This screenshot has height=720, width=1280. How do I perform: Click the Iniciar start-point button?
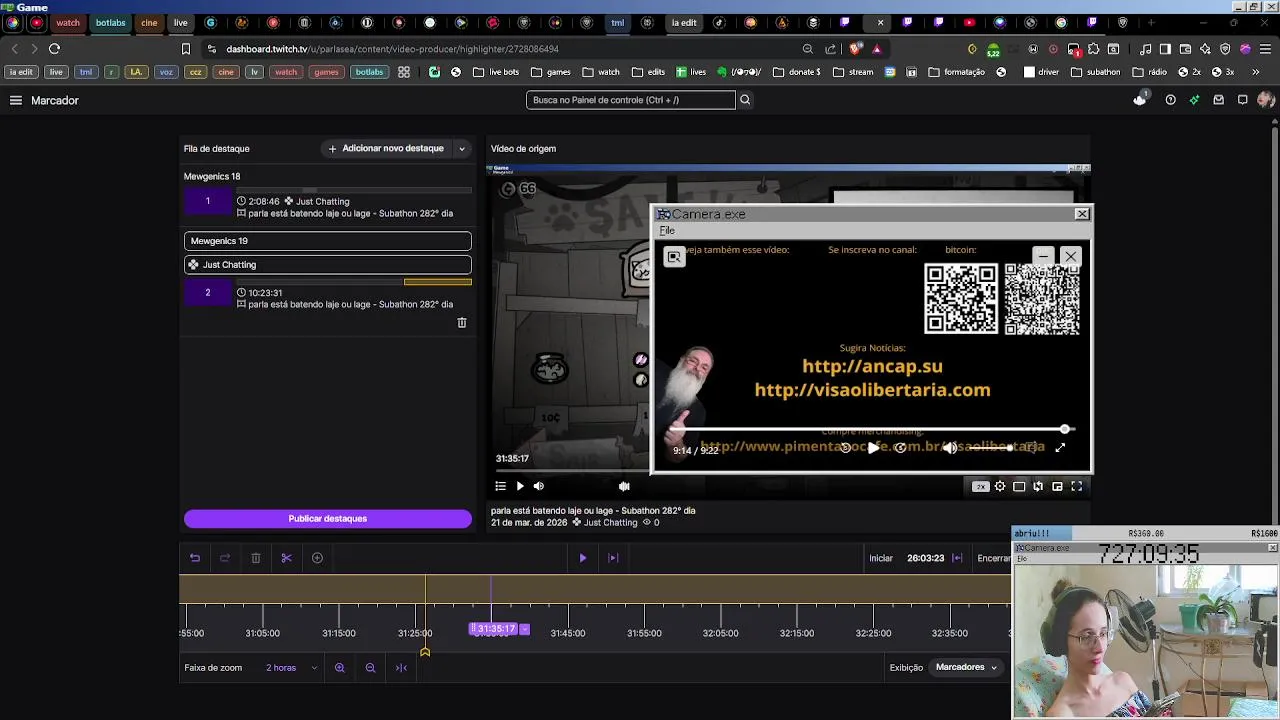pos(881,558)
